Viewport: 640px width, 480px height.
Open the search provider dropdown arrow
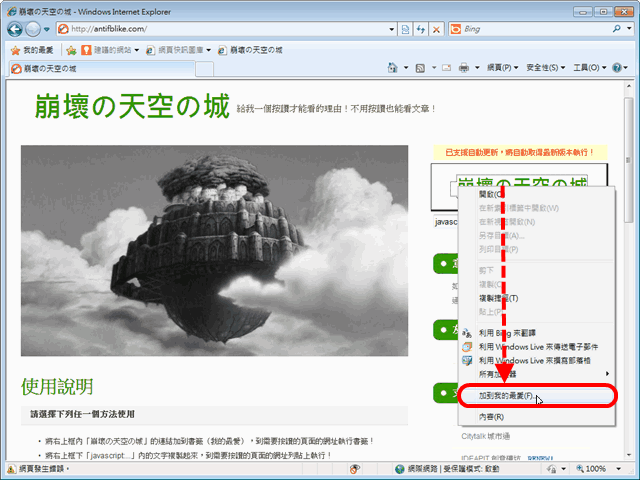coord(629,29)
